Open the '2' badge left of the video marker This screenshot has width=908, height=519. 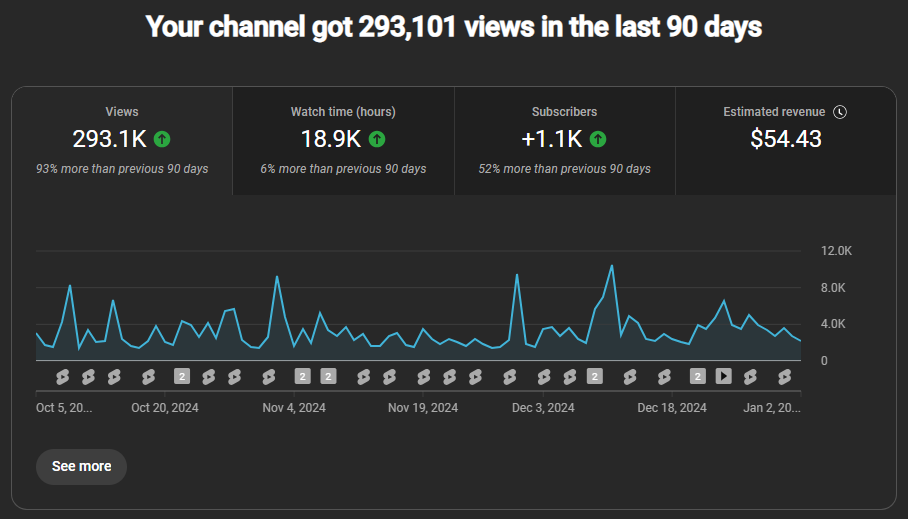[x=698, y=376]
